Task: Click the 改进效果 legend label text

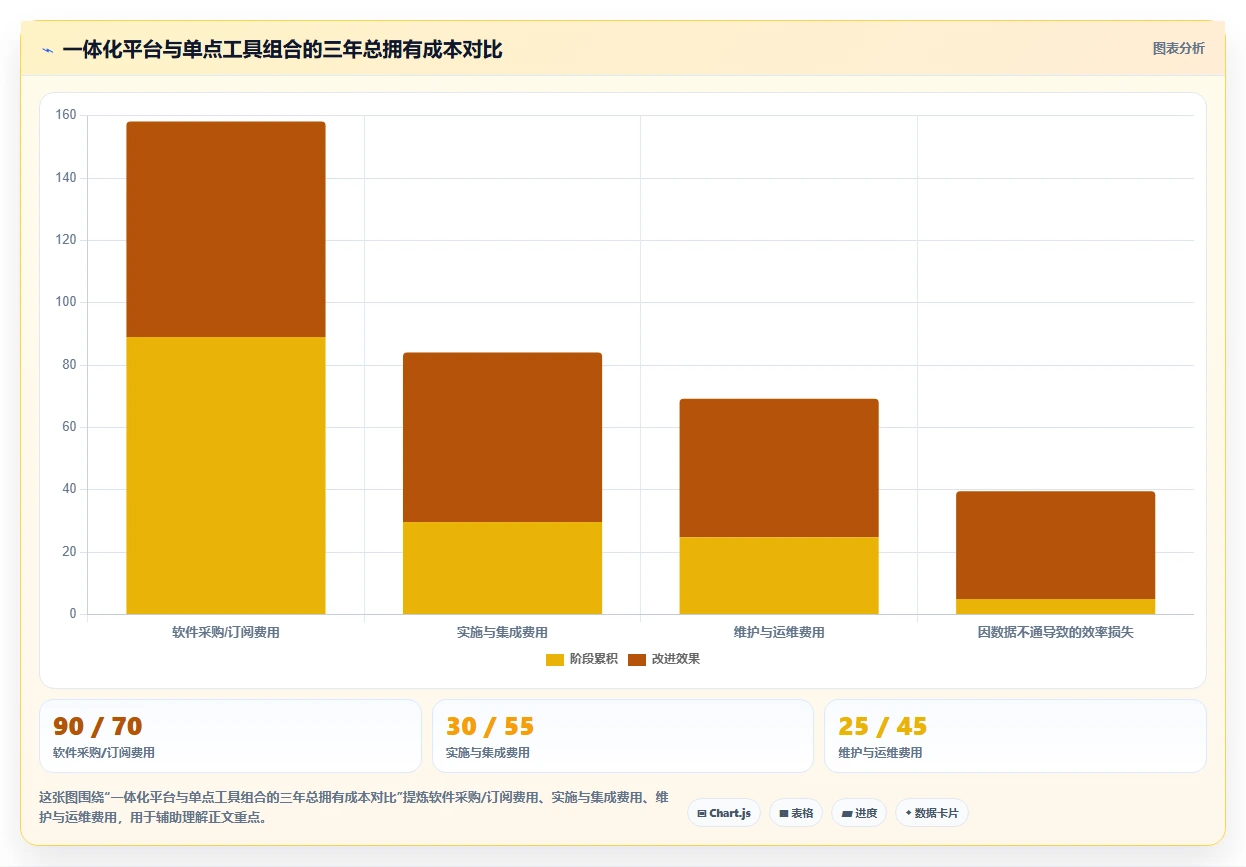Action: tap(676, 659)
